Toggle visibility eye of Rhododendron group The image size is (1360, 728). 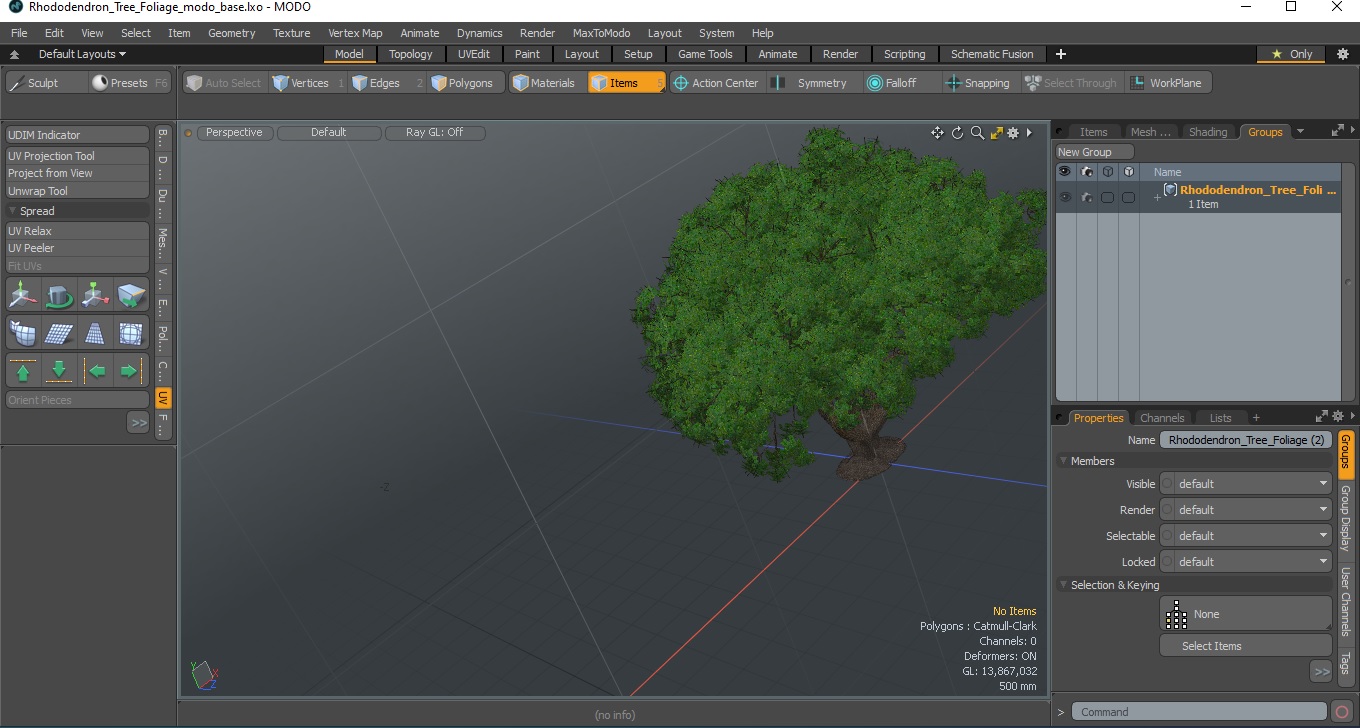(1065, 197)
